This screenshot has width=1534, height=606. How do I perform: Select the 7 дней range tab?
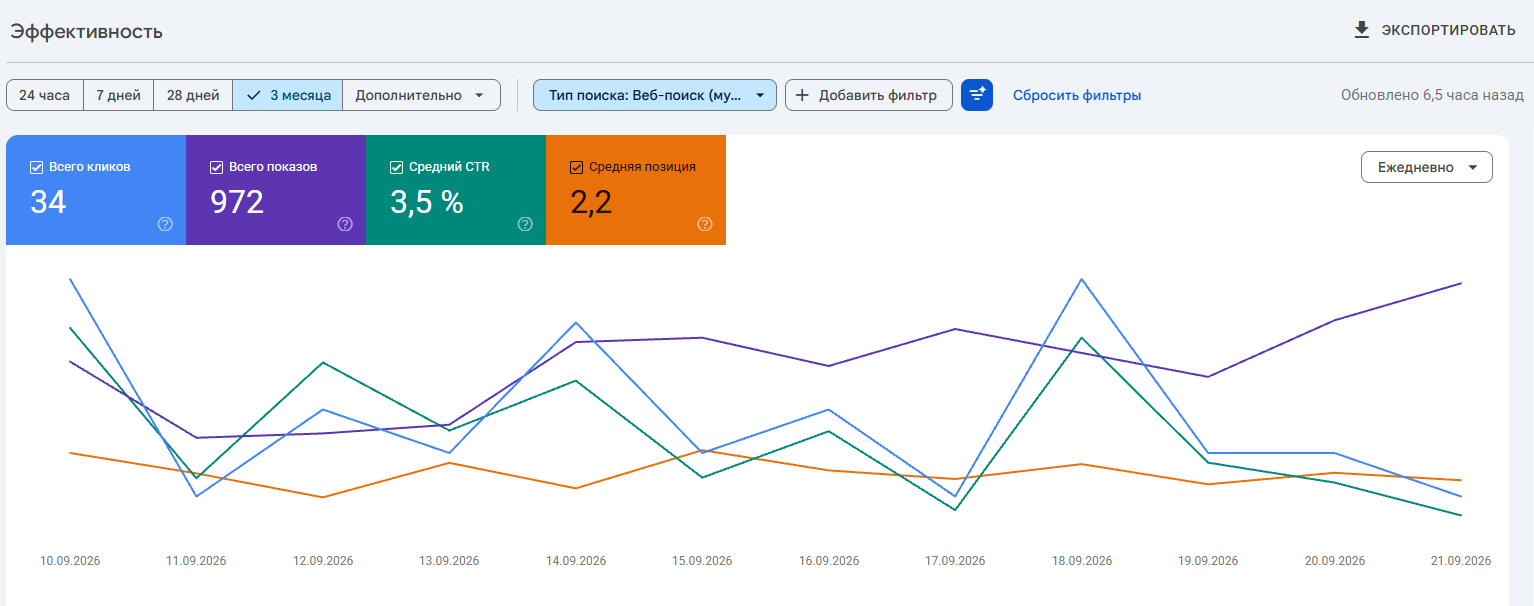pos(118,95)
